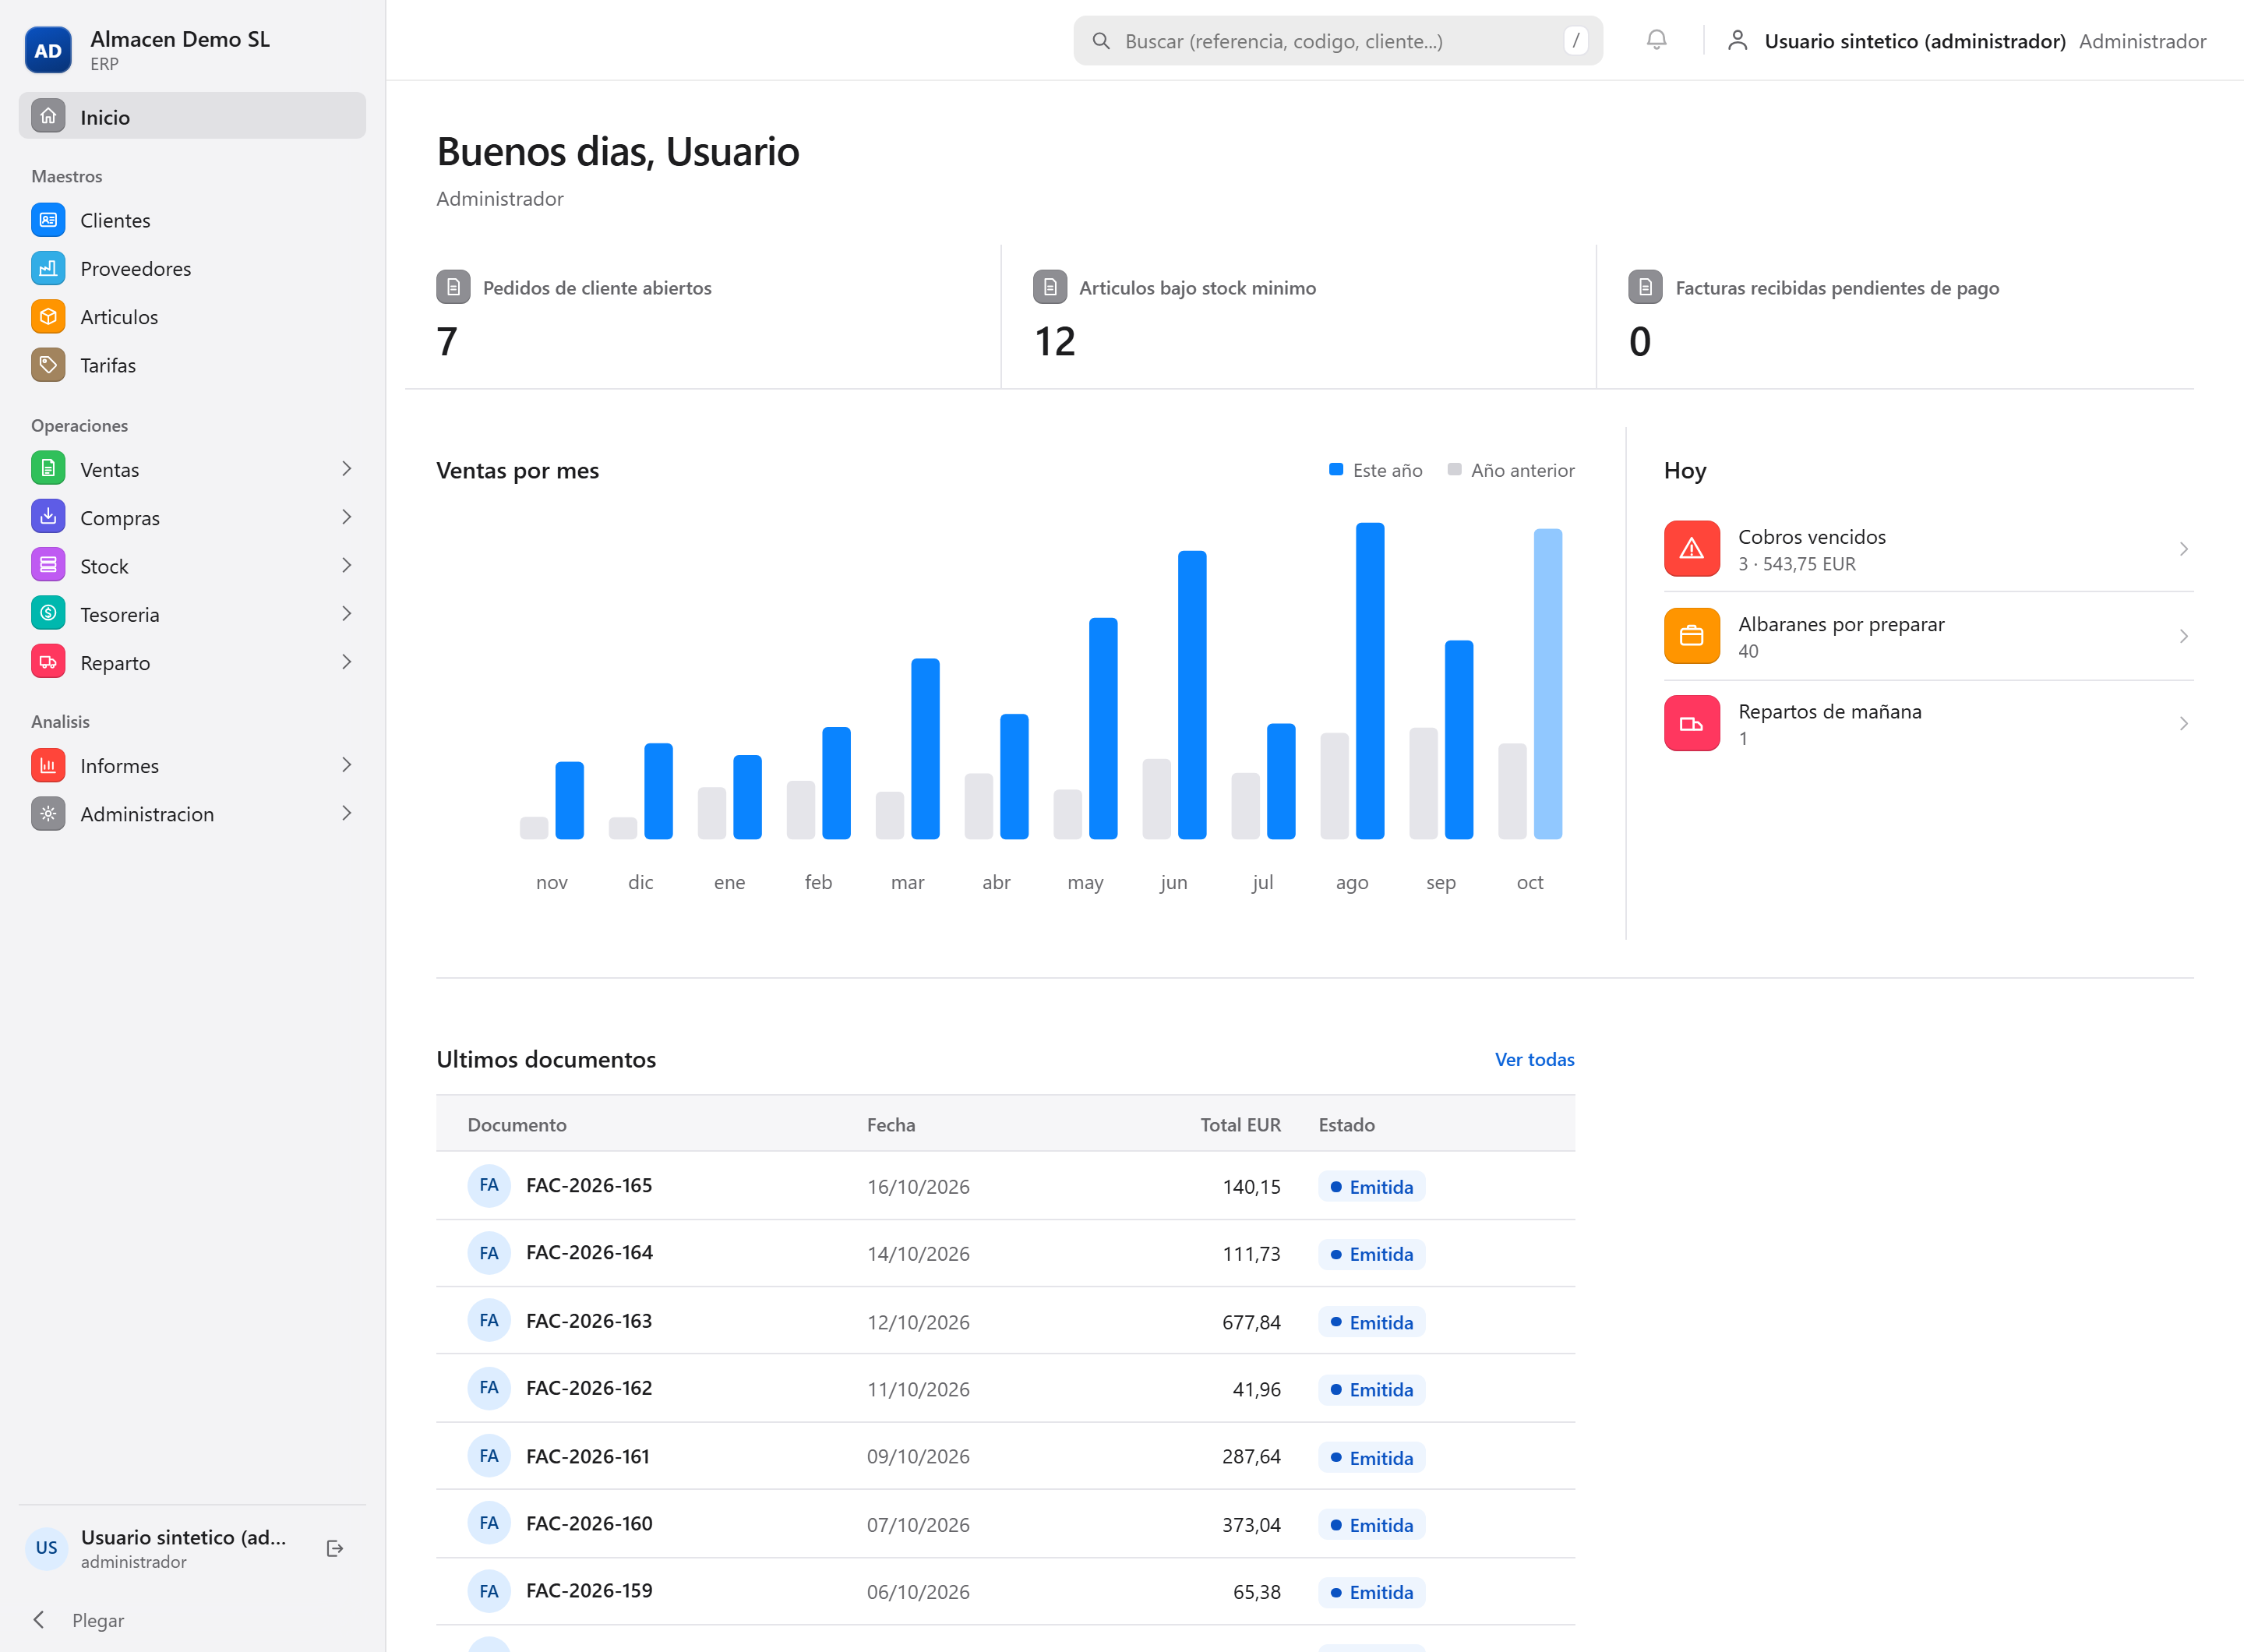
Task: Focus the Buscar search field
Action: click(x=1338, y=40)
